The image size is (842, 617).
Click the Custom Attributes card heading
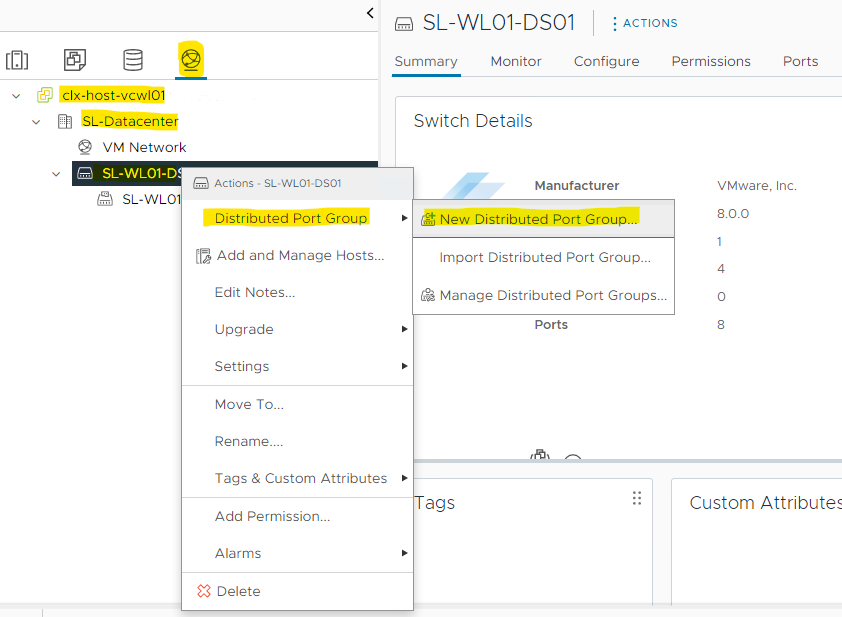(x=766, y=503)
